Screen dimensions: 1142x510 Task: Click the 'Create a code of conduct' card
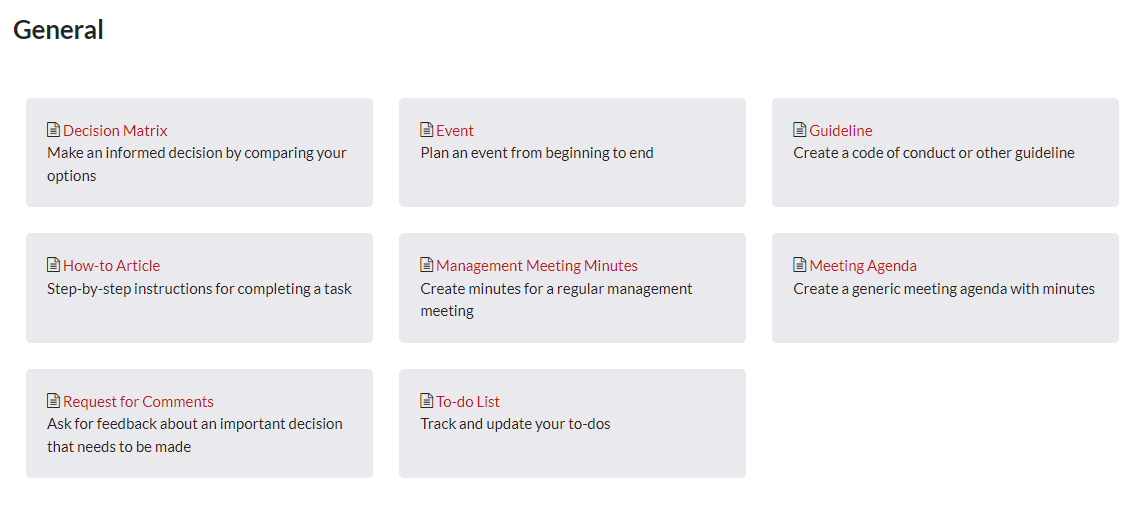(x=945, y=152)
